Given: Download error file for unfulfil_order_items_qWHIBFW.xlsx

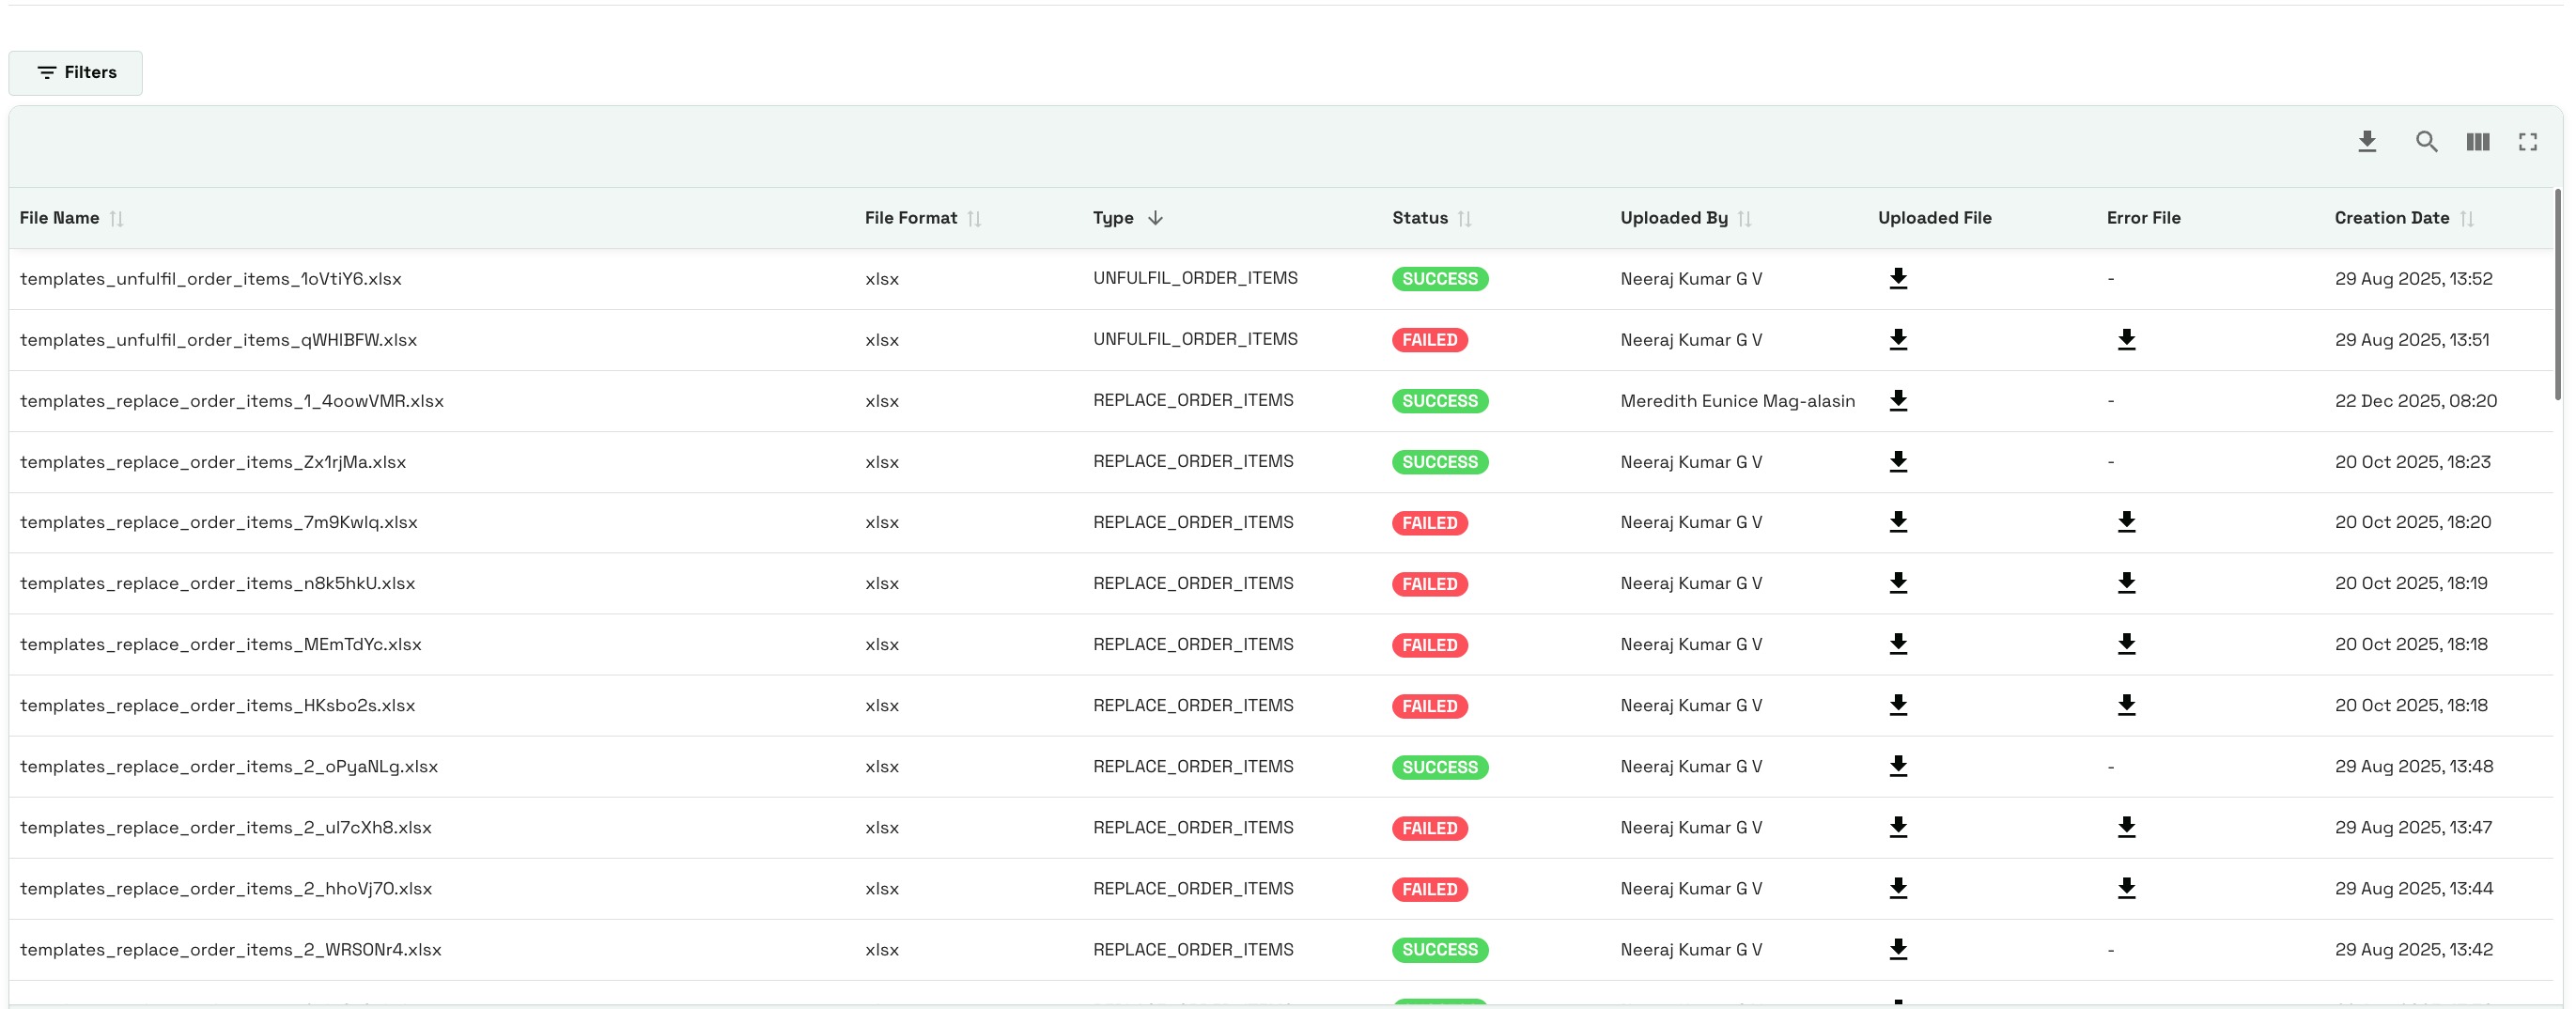Looking at the screenshot, I should click(x=2126, y=340).
